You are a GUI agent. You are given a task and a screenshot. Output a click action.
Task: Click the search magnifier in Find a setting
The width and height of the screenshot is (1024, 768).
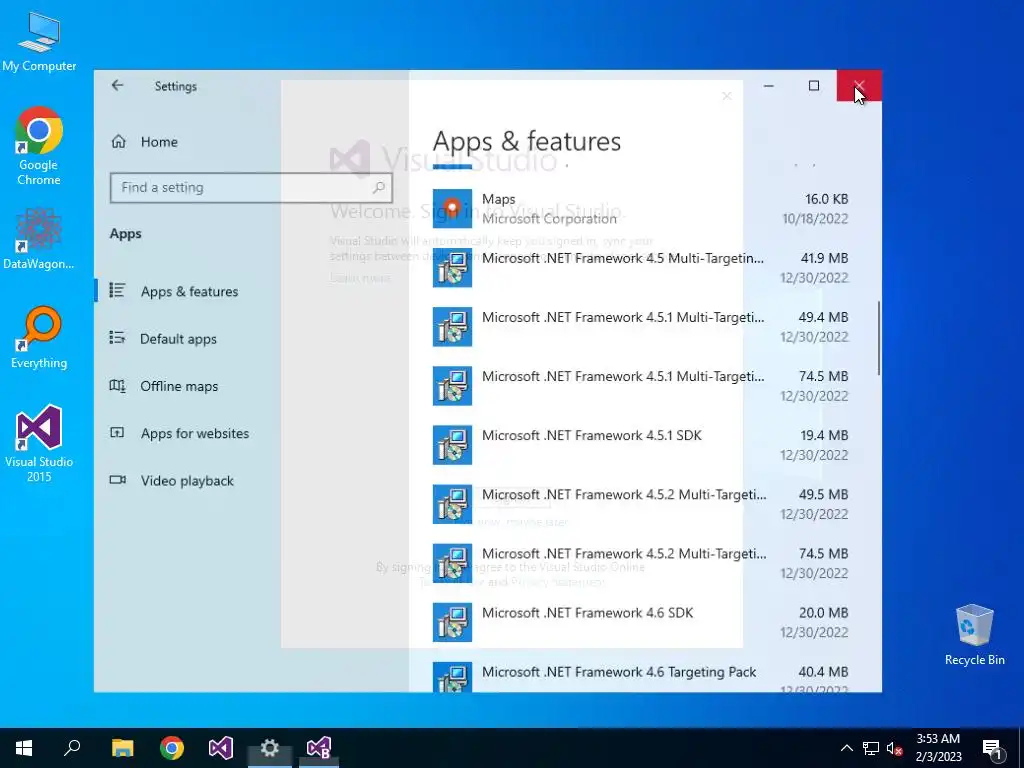pos(378,188)
